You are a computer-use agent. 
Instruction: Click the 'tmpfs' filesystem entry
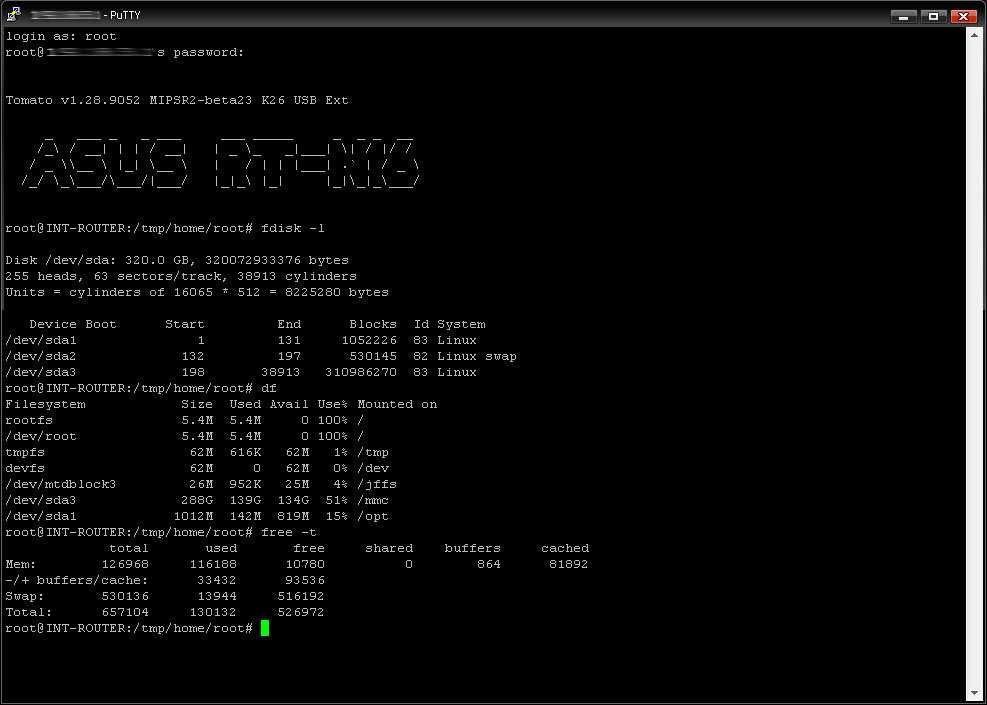pyautogui.click(x=25, y=453)
